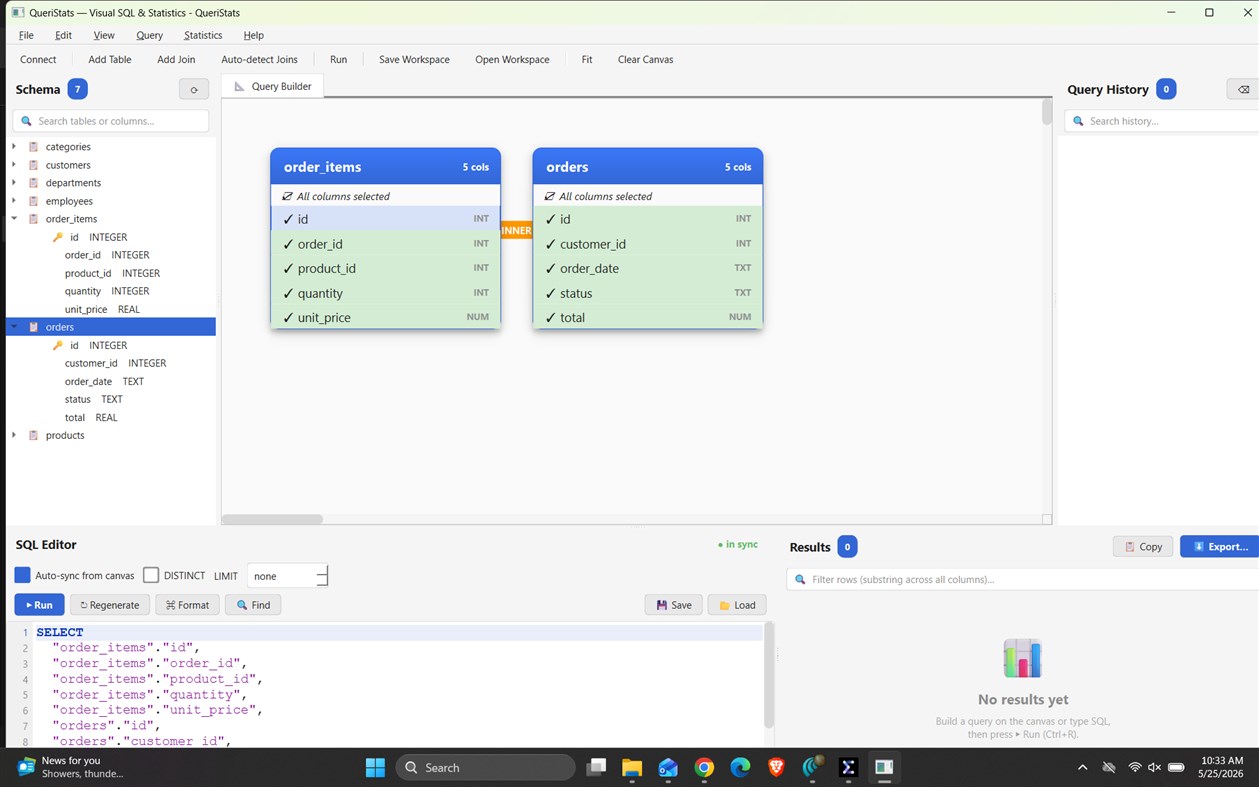Viewport: 1259px width, 787px height.
Task: Click the departments table icon
Action: coord(34,183)
